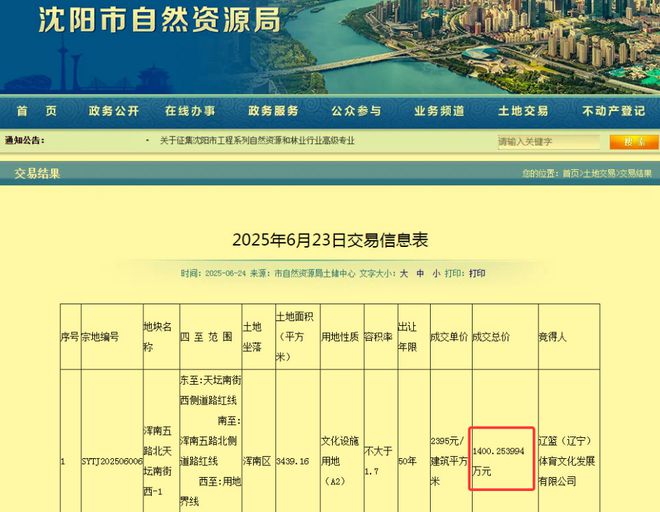Navigate to 业务频道
The image size is (660, 512).
point(439,111)
